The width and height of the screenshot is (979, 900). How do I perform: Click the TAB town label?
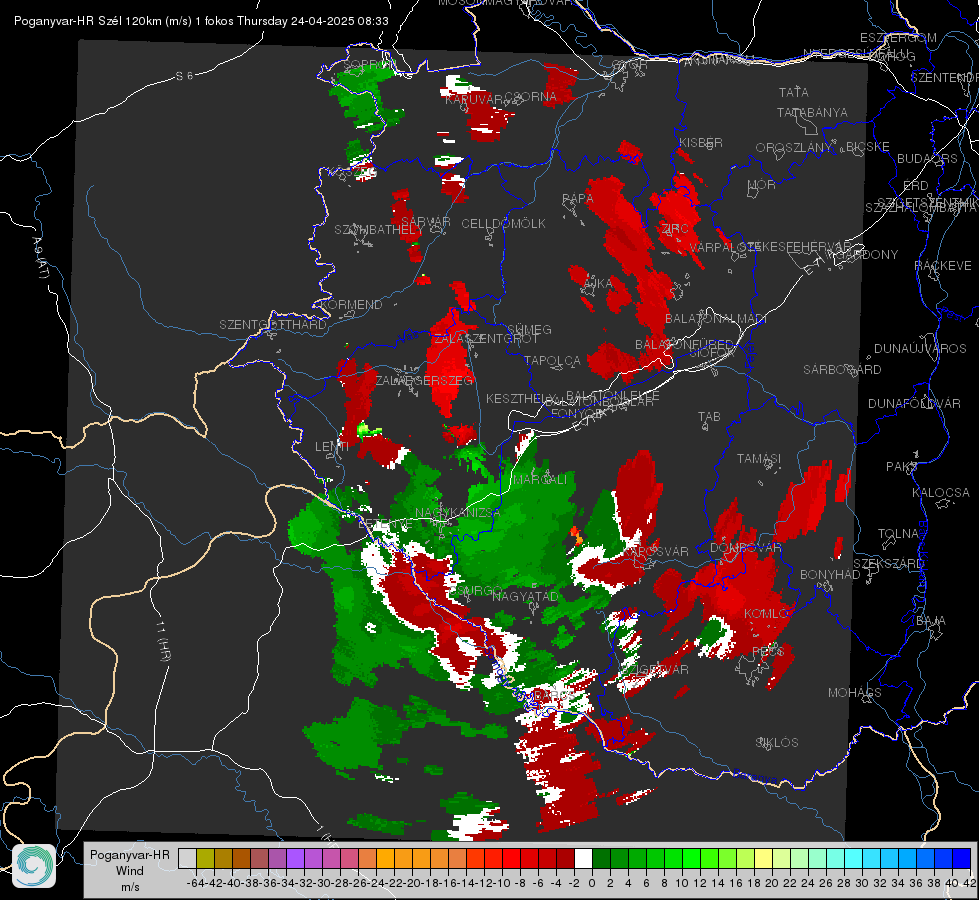pyautogui.click(x=709, y=417)
